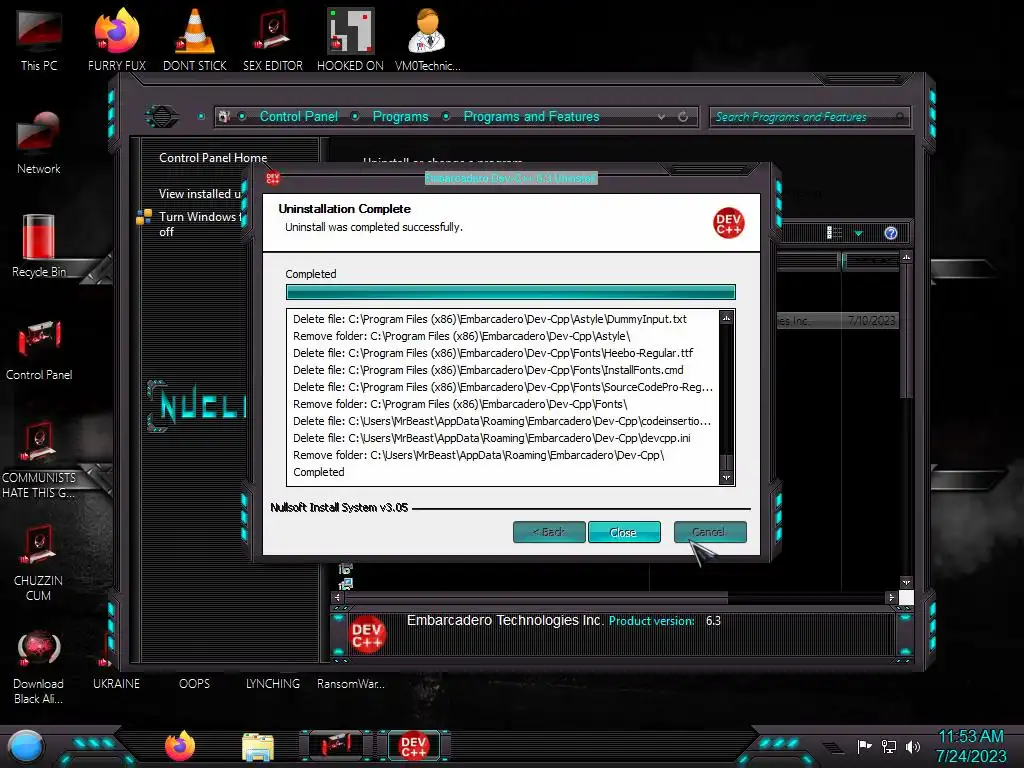Open the Control Panel Home link
This screenshot has width=1024, height=768.
(213, 158)
